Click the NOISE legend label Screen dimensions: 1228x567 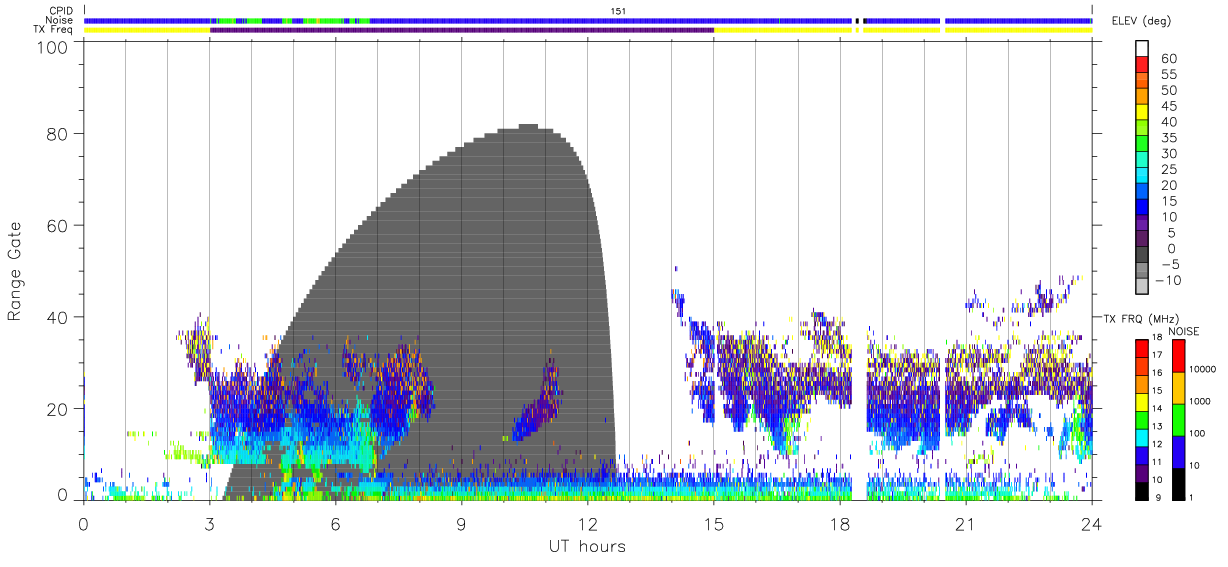[1184, 332]
